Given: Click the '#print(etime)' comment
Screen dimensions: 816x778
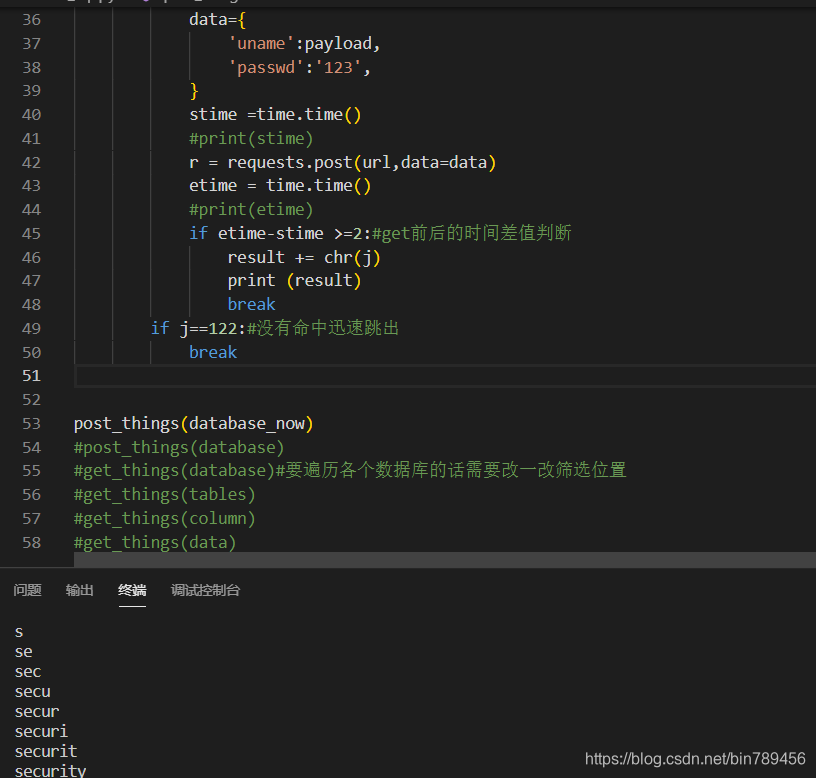Looking at the screenshot, I should [x=251, y=210].
